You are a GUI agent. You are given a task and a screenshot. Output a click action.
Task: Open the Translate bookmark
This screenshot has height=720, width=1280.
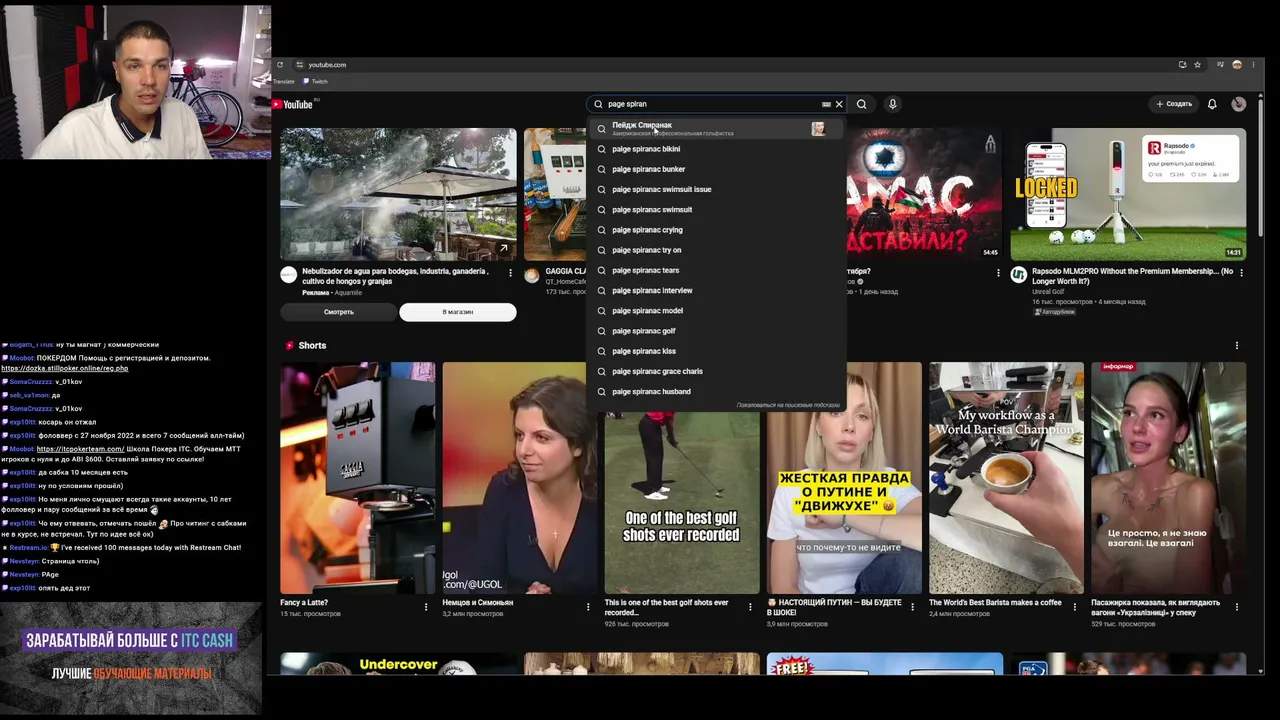(x=284, y=82)
